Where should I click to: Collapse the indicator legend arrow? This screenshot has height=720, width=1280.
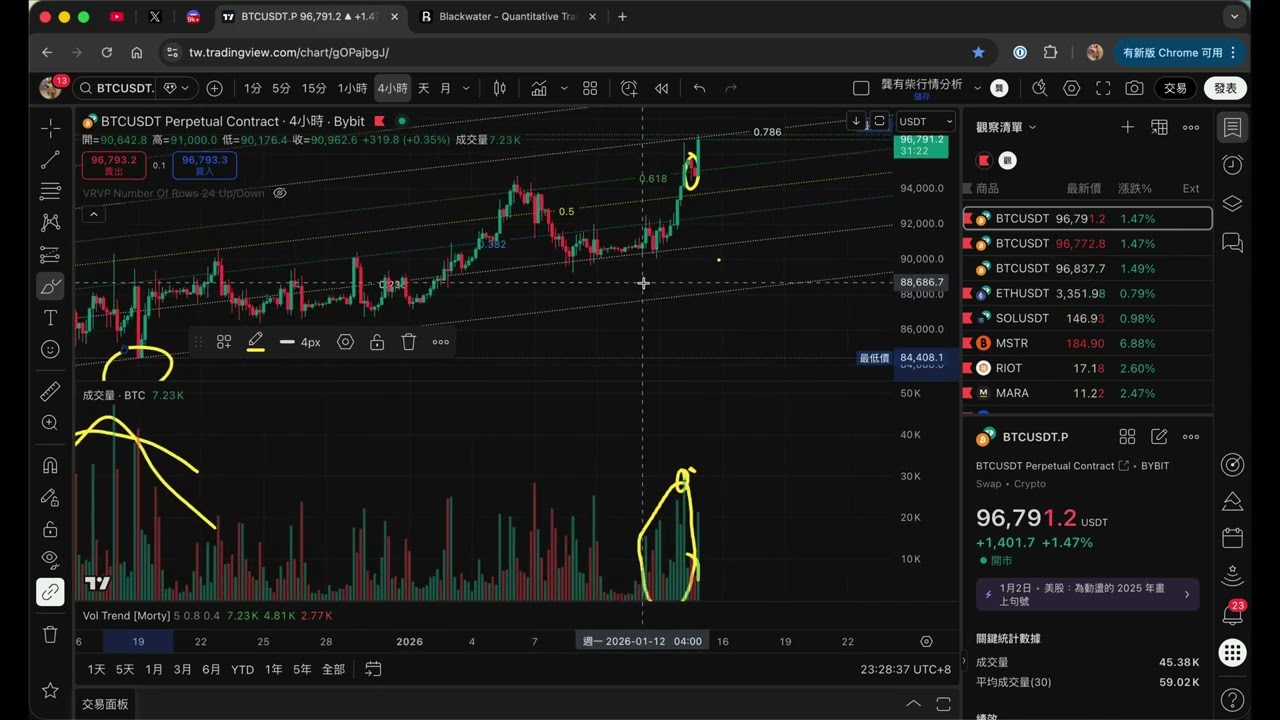[x=93, y=214]
